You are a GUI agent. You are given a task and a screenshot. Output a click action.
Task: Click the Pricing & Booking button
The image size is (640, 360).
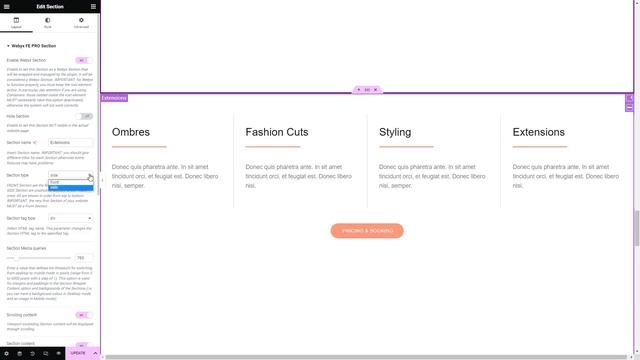pos(367,231)
